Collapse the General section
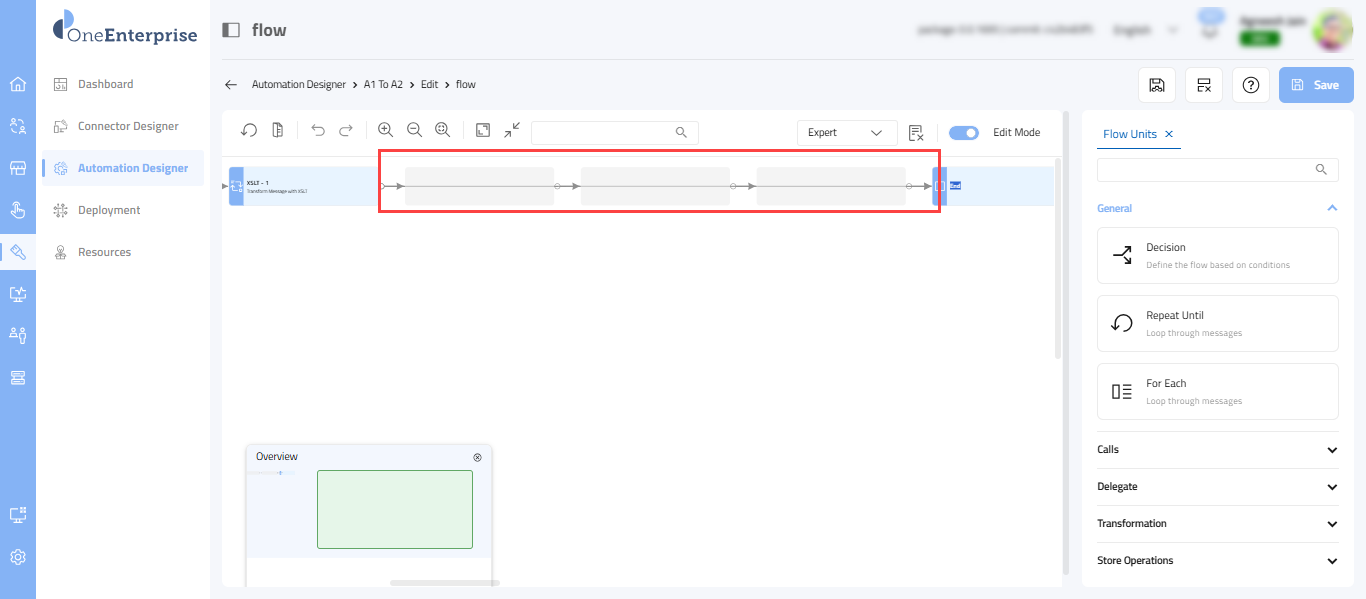Viewport: 1366px width, 599px height. click(x=1332, y=208)
